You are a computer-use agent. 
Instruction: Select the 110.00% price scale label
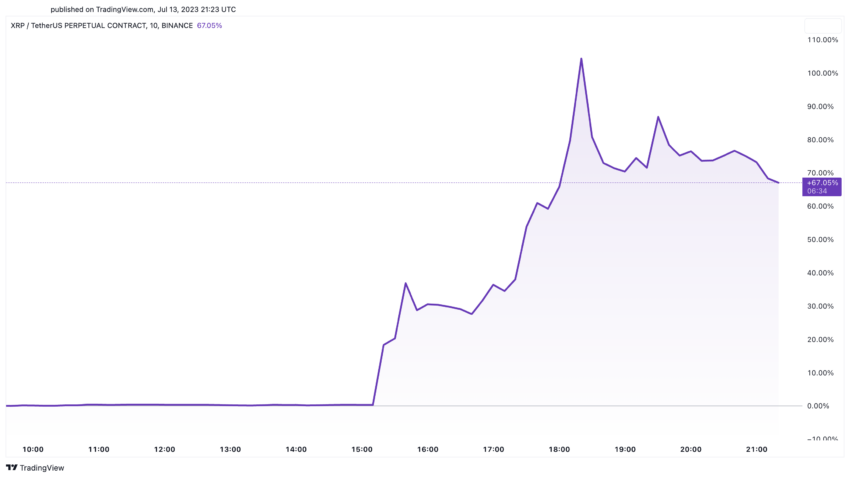(822, 40)
